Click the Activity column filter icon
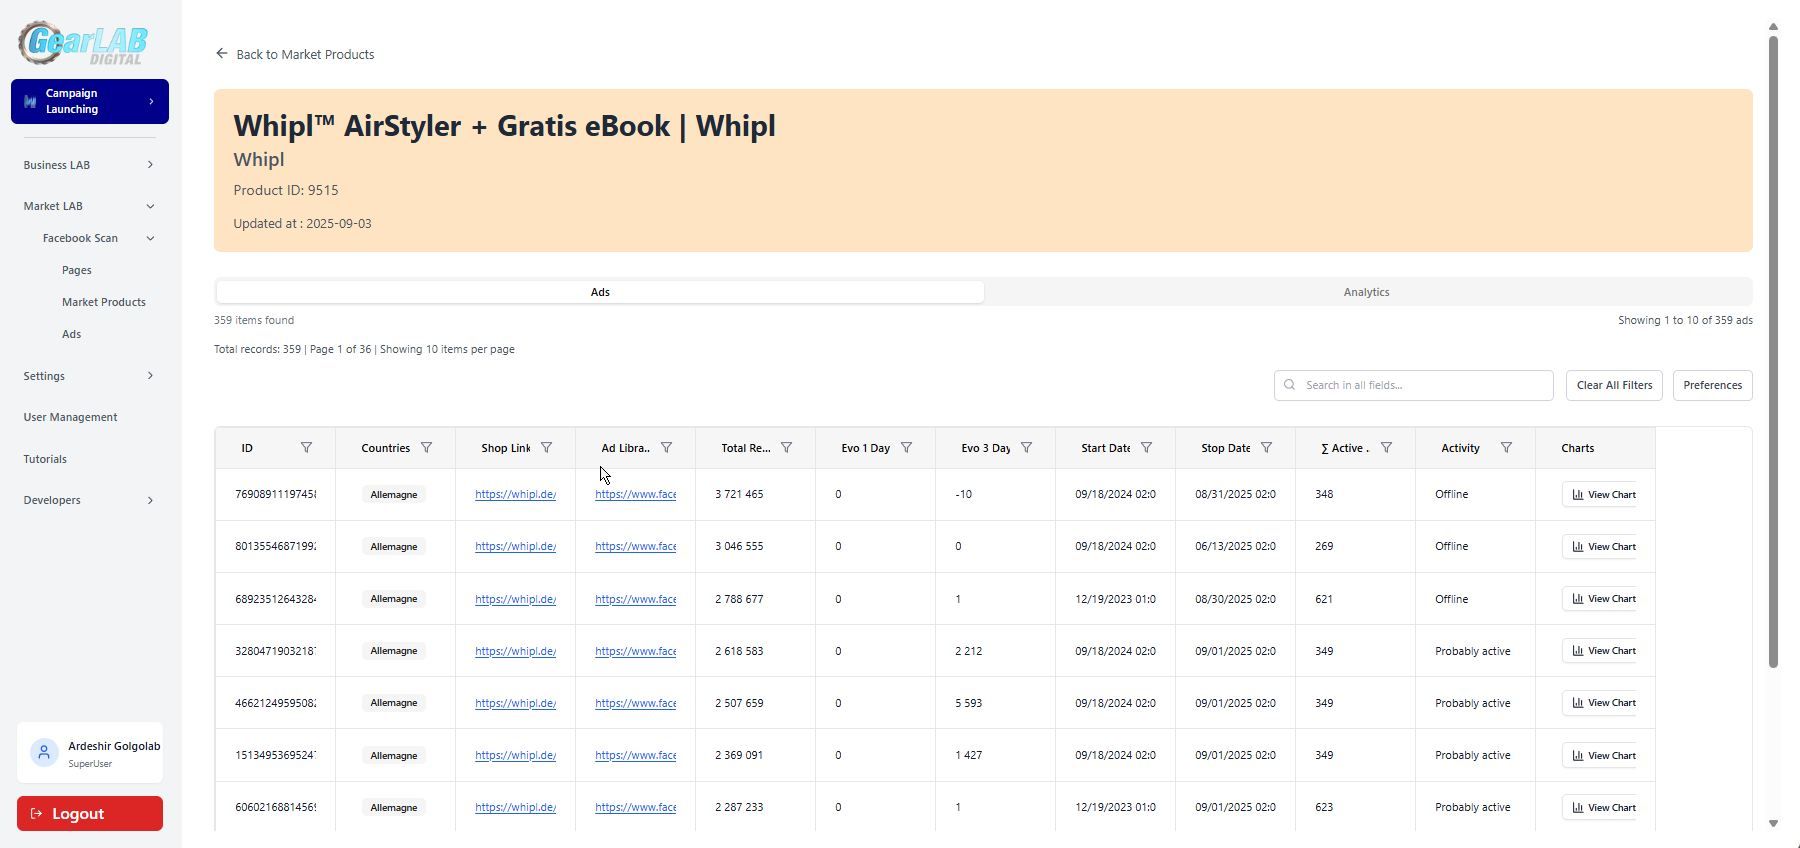The height and width of the screenshot is (848, 1800). coord(1506,448)
